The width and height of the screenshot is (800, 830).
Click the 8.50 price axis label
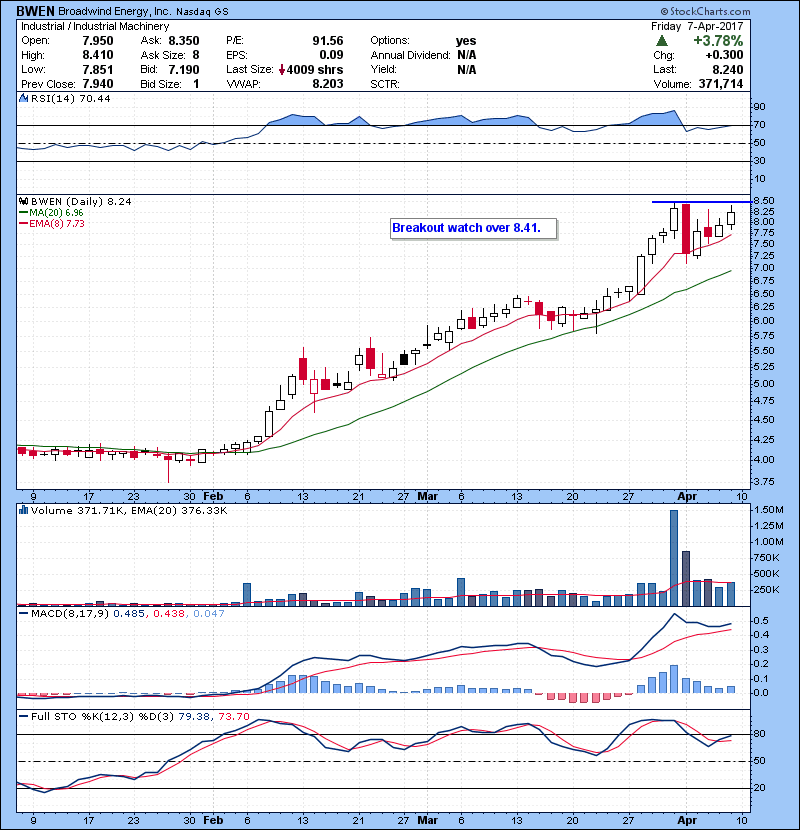[763, 201]
